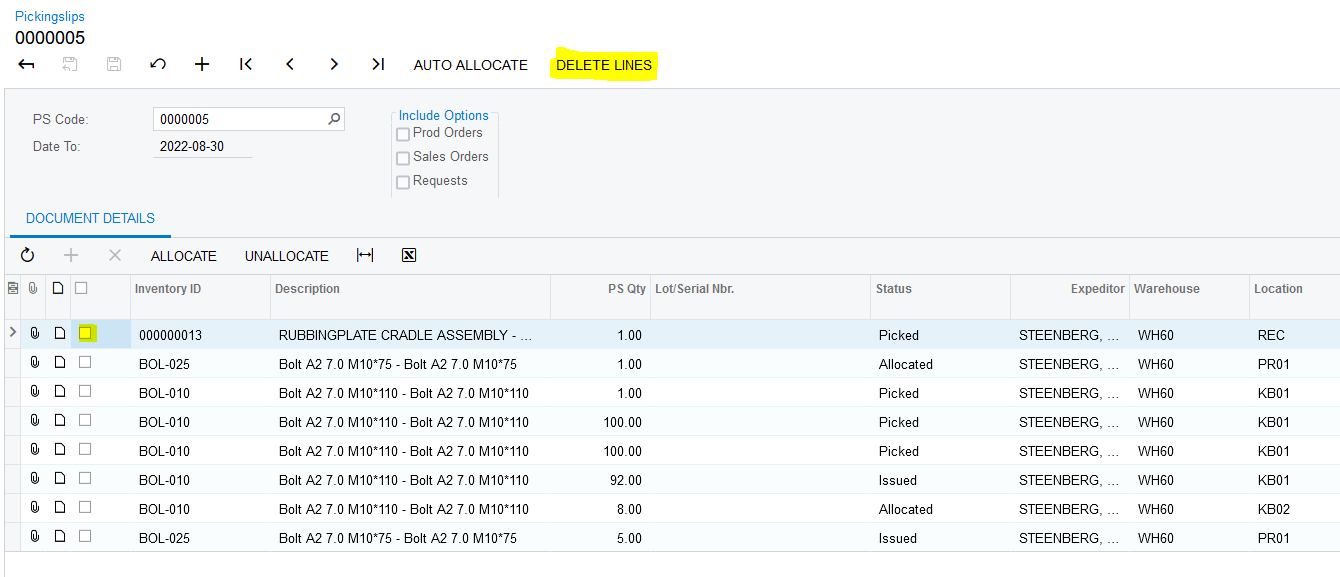The height and width of the screenshot is (577, 1340).
Task: Export grid to Excel icon
Action: 408,255
